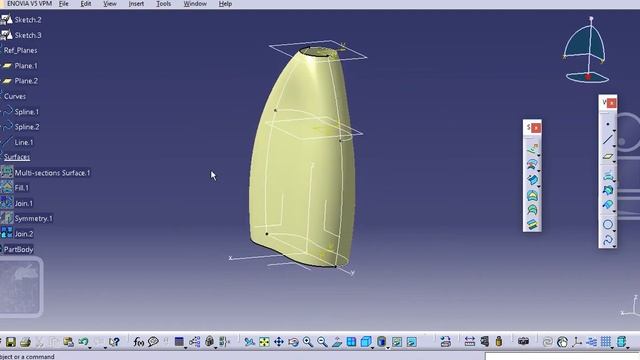Viewport: 640px width, 360px height.
Task: Select Sweep surface tool
Action: [x=532, y=180]
